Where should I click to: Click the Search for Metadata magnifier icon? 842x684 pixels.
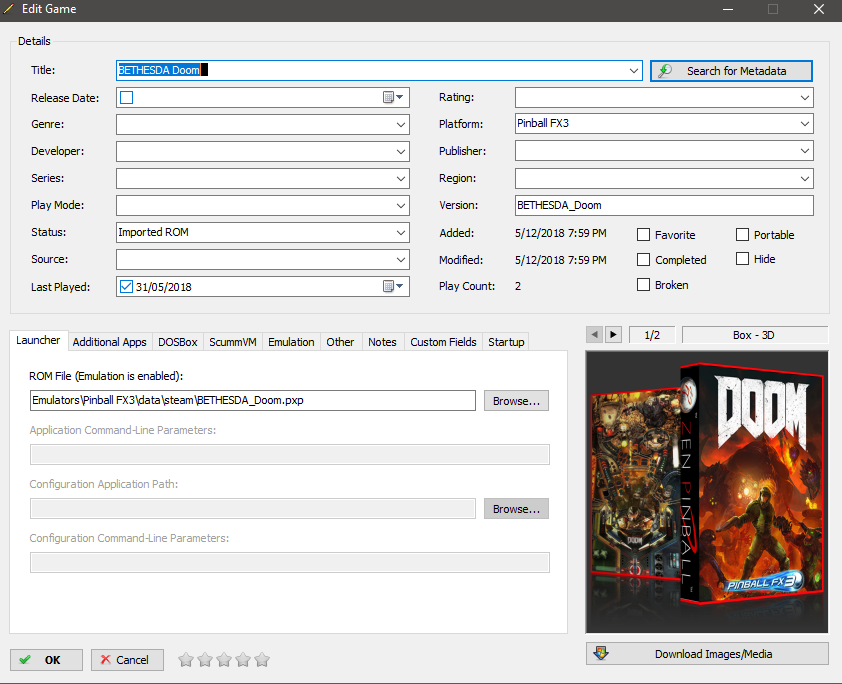[x=665, y=71]
